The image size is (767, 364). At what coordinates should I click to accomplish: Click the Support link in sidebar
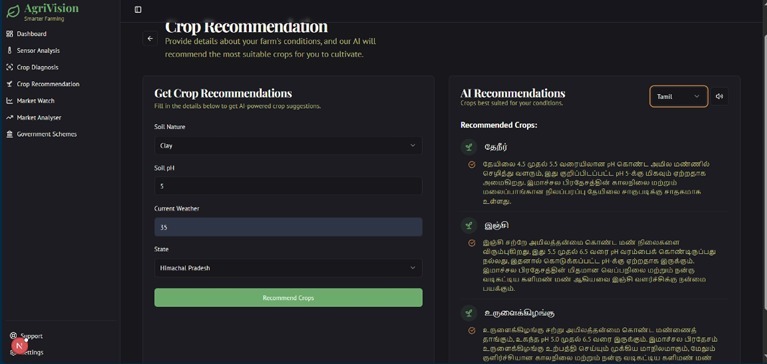[x=31, y=336]
